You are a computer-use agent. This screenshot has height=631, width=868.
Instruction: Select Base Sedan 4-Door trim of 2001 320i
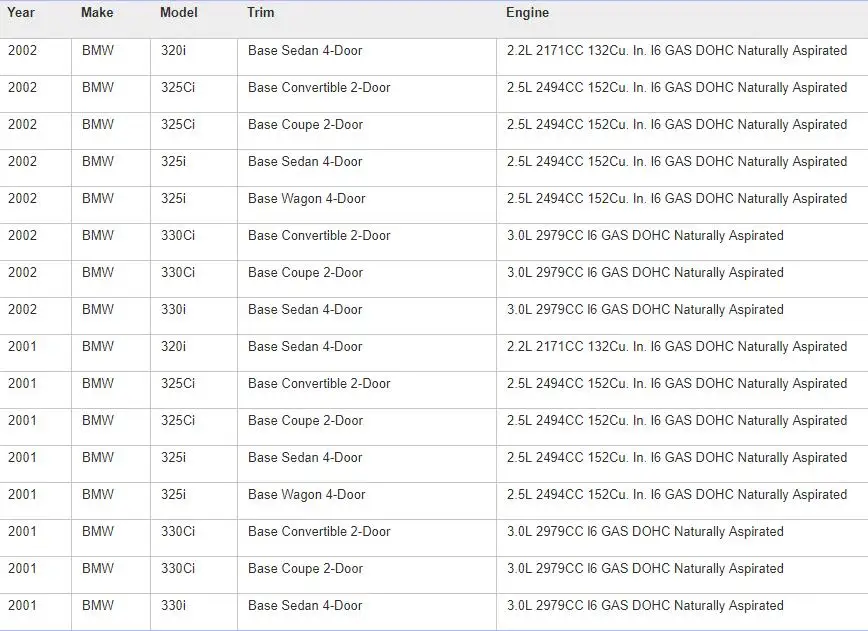(x=305, y=346)
